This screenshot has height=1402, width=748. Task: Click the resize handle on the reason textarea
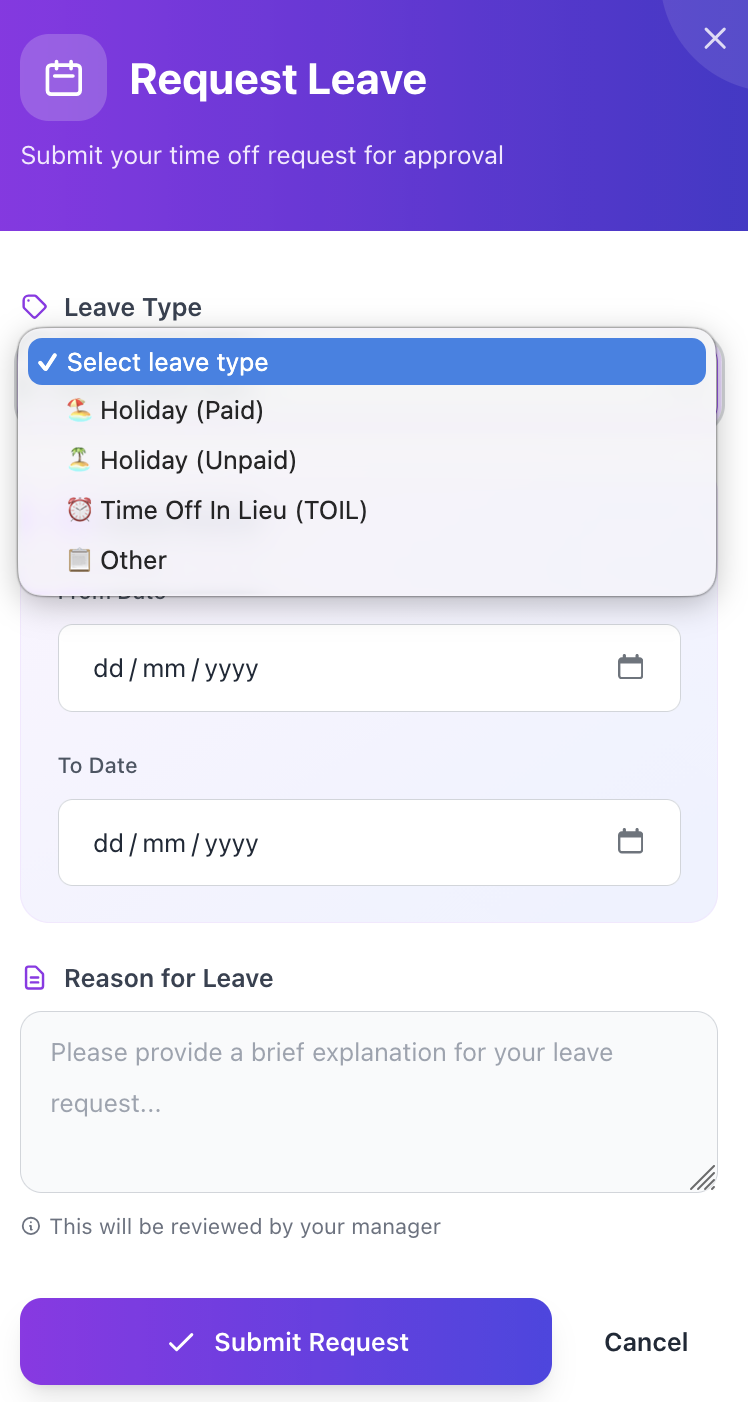click(x=704, y=1179)
